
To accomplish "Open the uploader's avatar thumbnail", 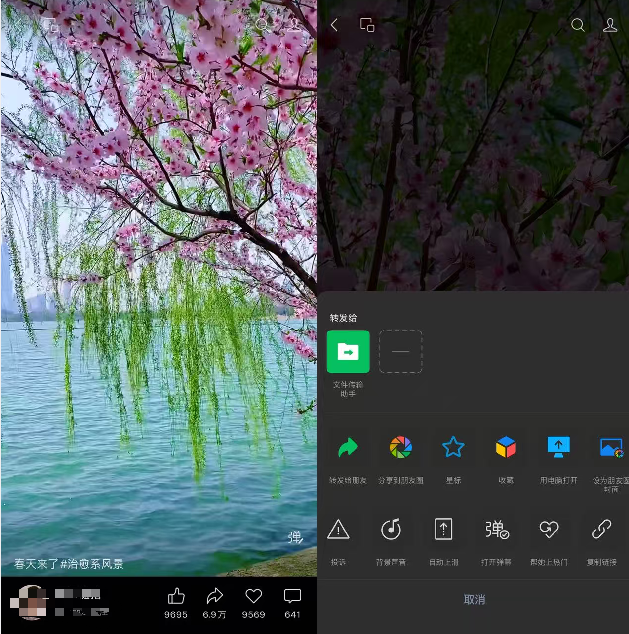I will click(30, 603).
